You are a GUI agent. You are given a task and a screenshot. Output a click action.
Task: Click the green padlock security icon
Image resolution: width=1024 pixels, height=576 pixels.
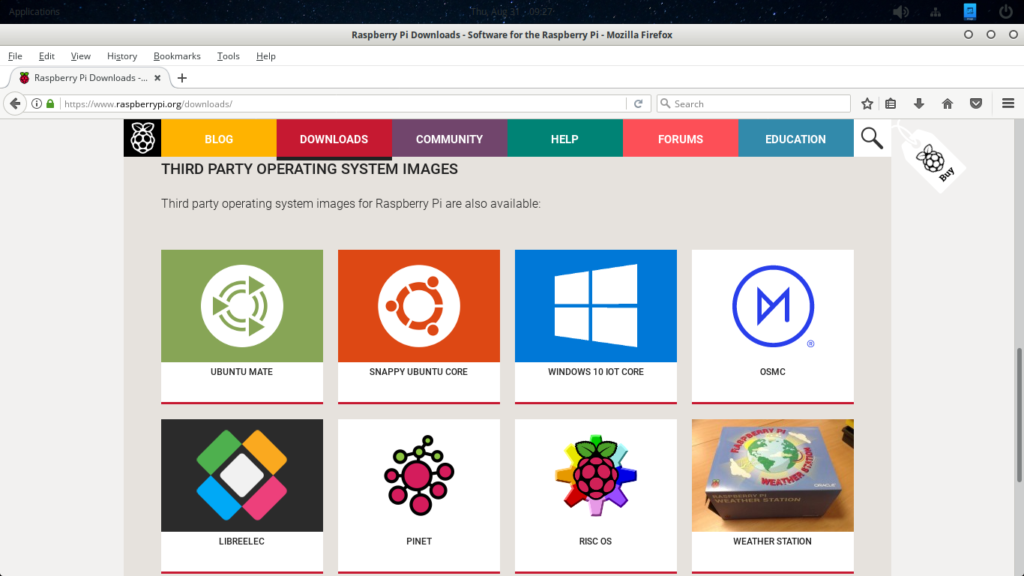click(50, 104)
